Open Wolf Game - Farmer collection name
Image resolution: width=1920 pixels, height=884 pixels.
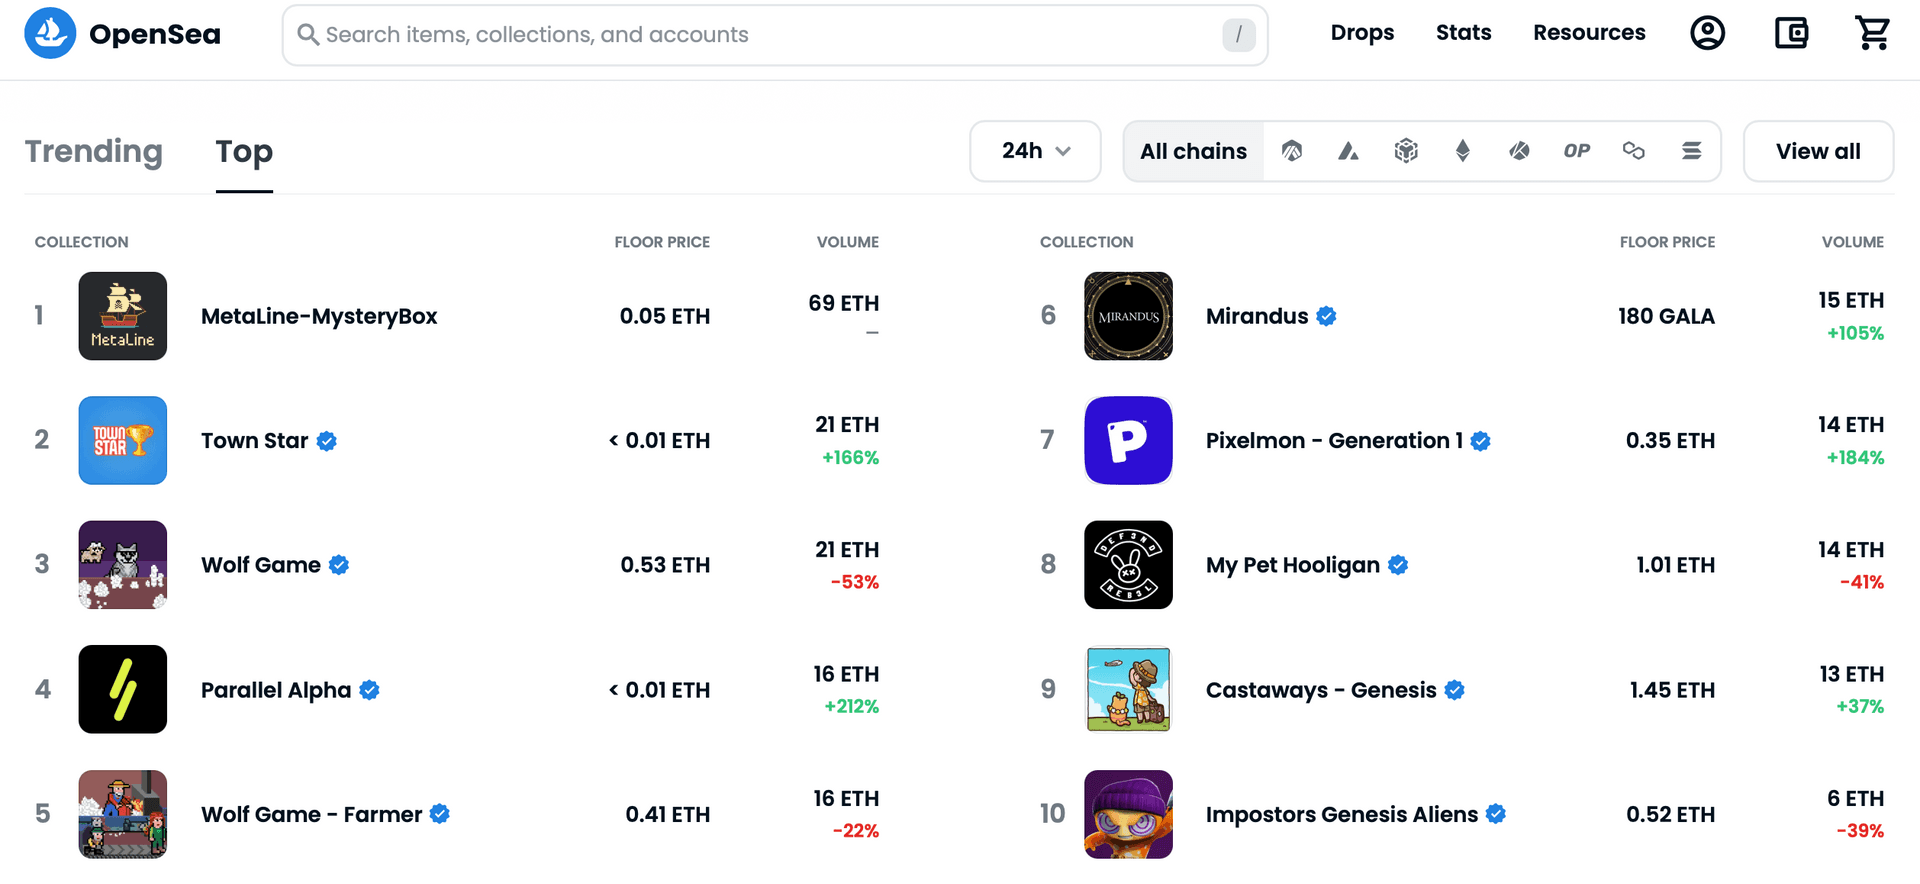click(312, 814)
